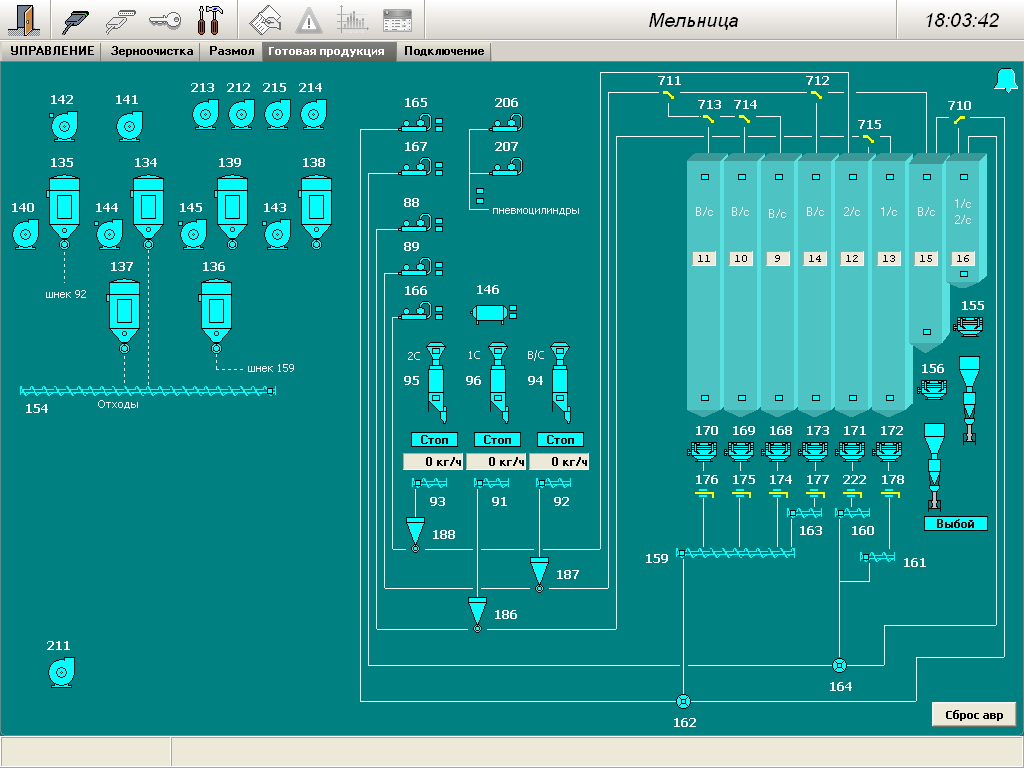Click motor 146 icon
1024x768 pixels.
(x=490, y=313)
